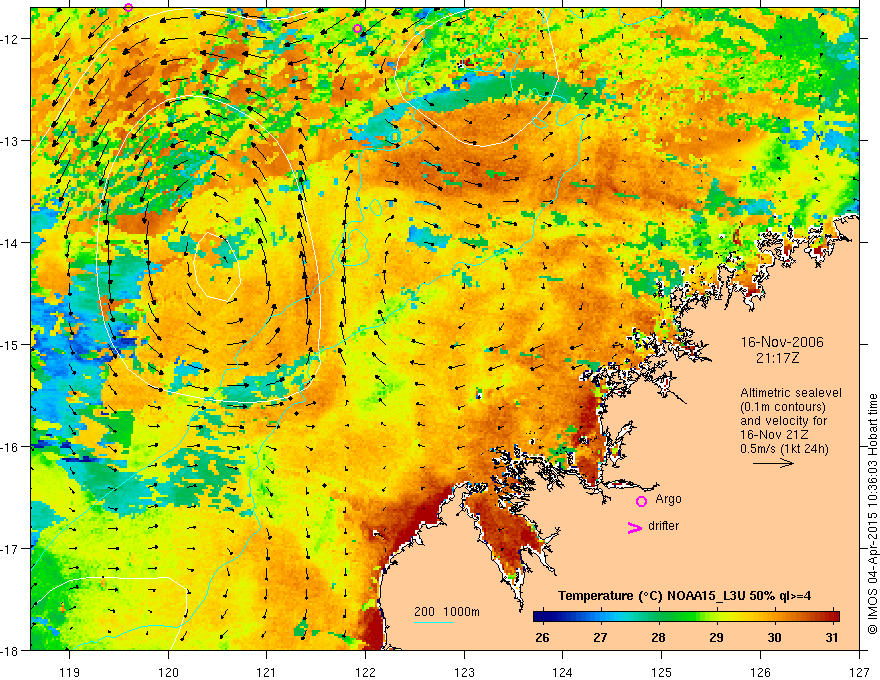Click the longitude axis label '124'
The width and height of the screenshot is (880, 680).
[563, 672]
